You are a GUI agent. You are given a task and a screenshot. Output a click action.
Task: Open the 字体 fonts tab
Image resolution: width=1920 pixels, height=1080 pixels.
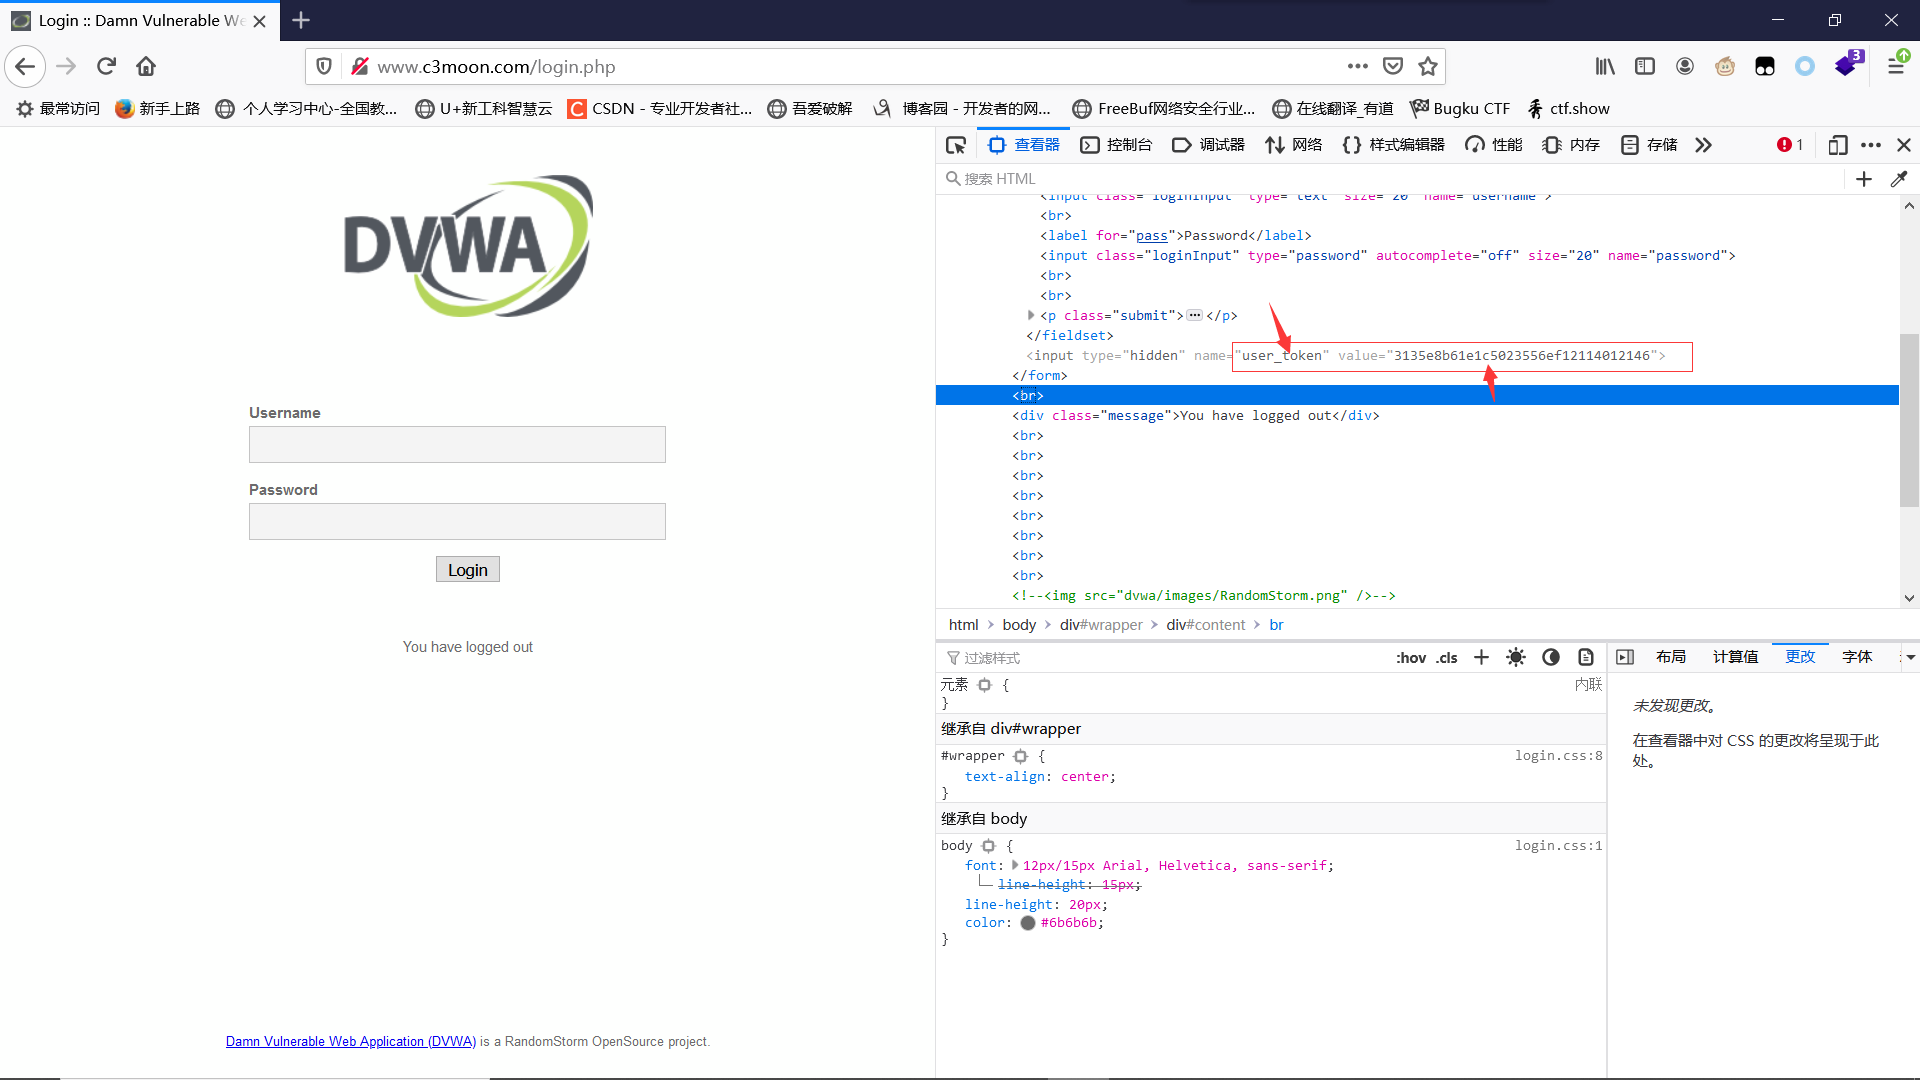point(1857,657)
